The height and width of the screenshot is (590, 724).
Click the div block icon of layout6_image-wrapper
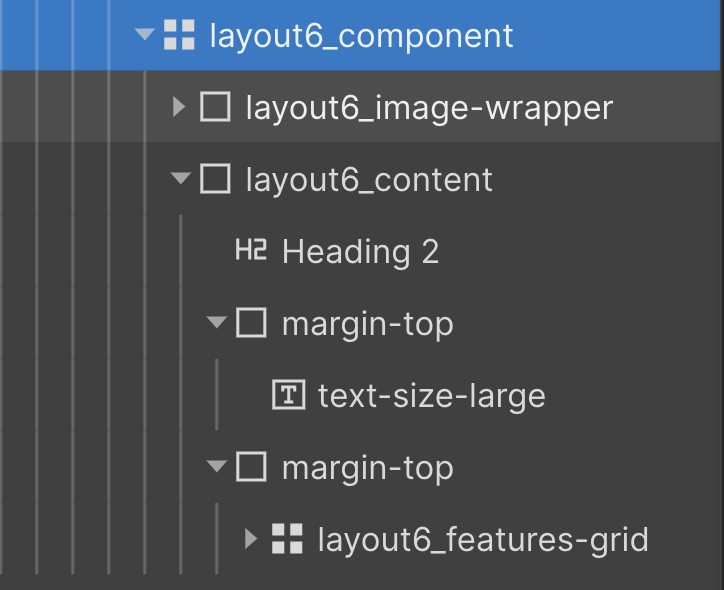pos(215,107)
